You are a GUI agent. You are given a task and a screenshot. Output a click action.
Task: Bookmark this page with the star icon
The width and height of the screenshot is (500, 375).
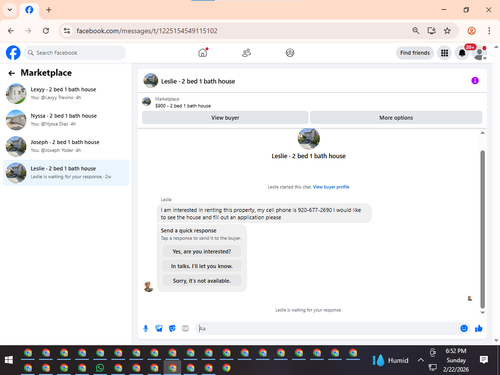point(447,31)
